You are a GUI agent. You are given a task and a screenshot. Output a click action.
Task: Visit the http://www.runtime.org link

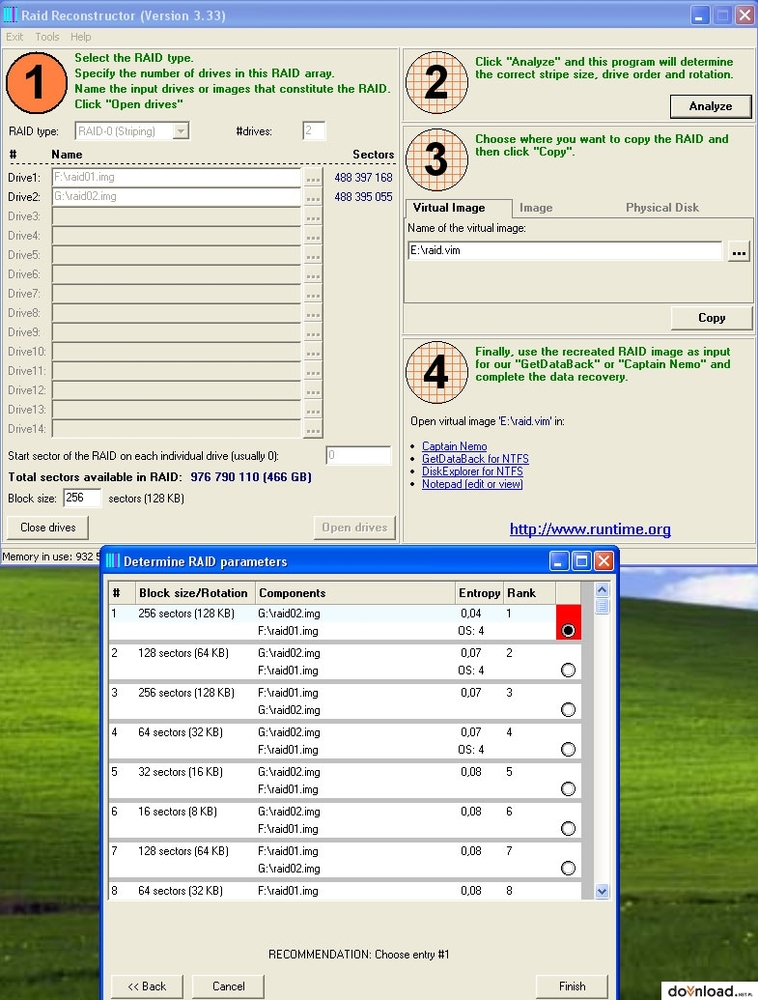tap(590, 529)
